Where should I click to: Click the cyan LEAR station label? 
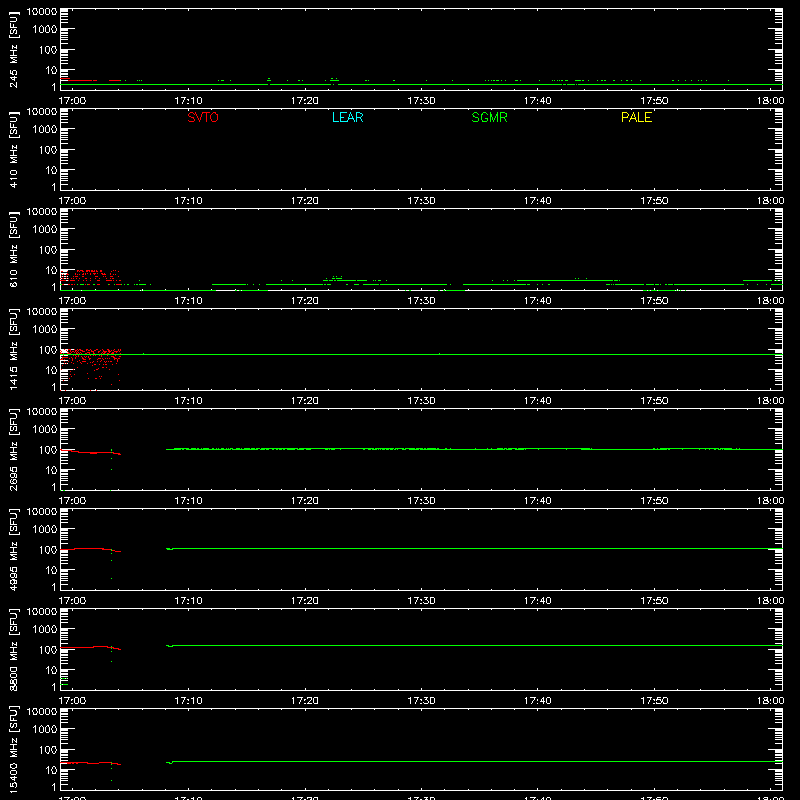point(347,117)
